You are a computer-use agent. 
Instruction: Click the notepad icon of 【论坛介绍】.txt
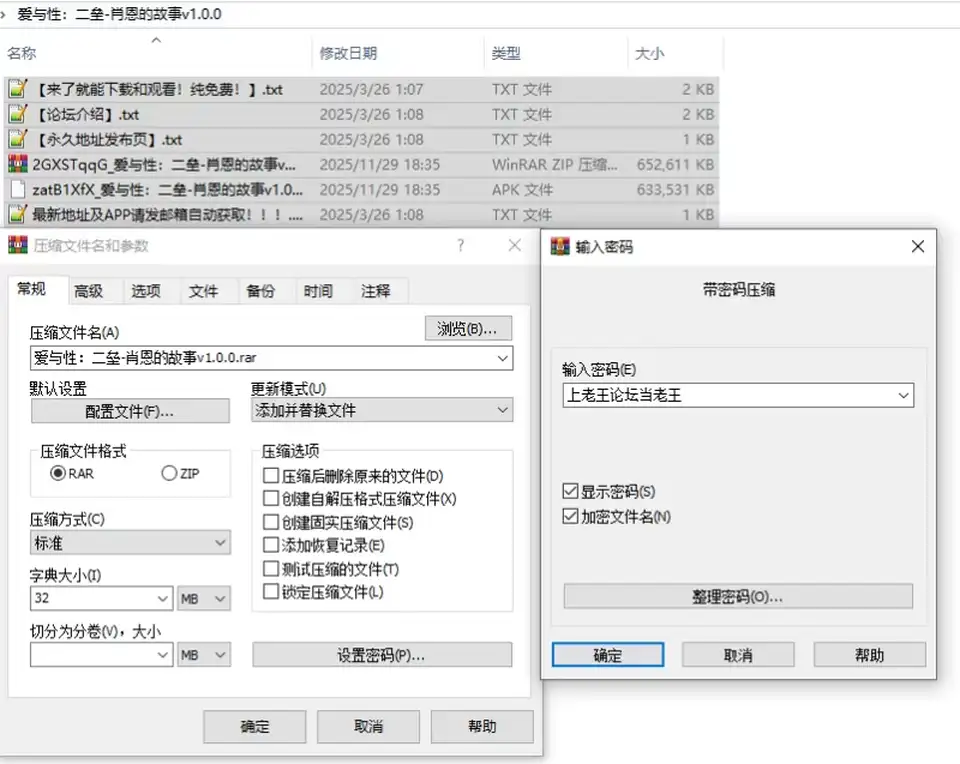coord(18,114)
